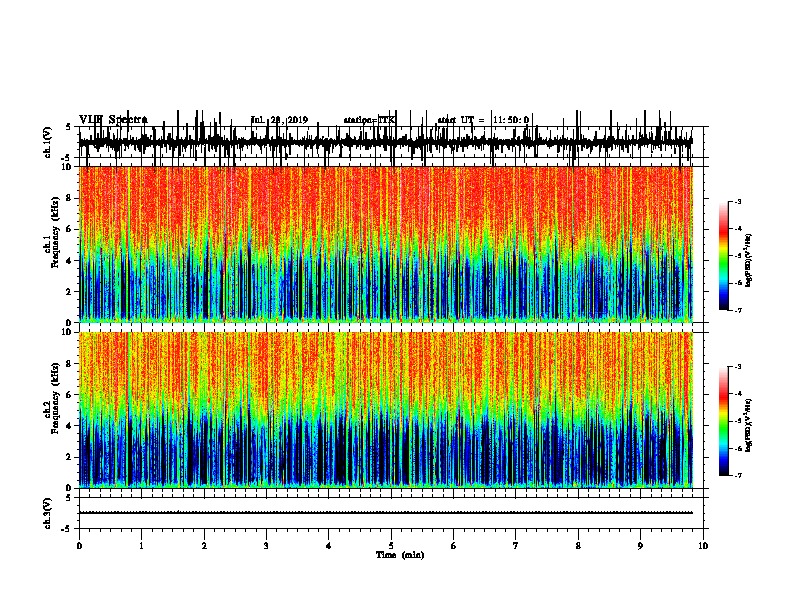Click the ch.1 color bar '-7' label
The width and height of the screenshot is (792, 612).
click(x=737, y=310)
